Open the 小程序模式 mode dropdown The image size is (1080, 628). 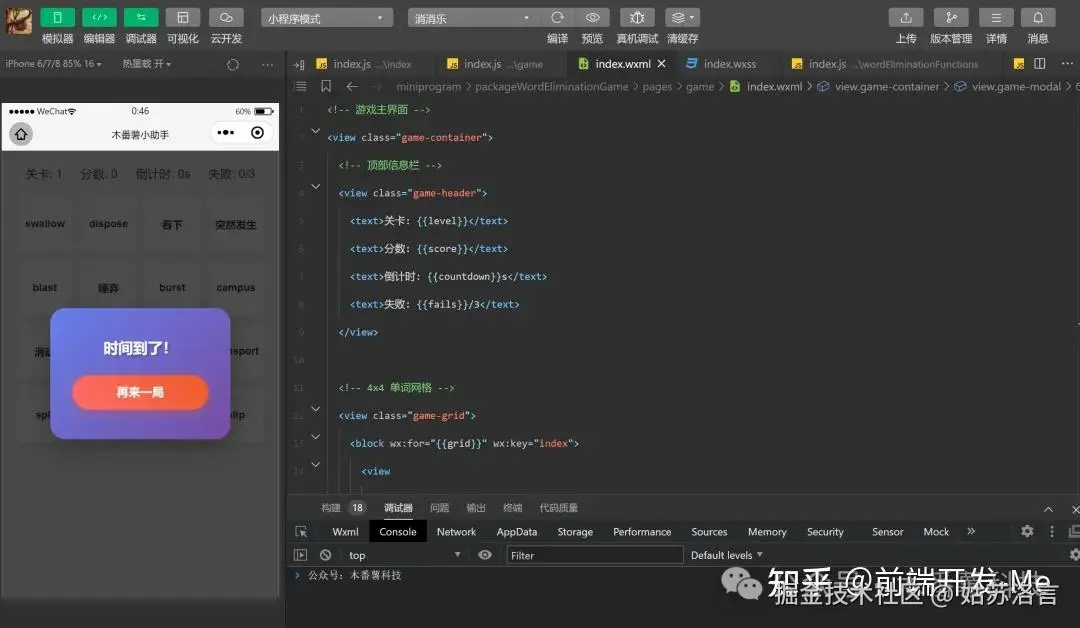click(x=326, y=18)
